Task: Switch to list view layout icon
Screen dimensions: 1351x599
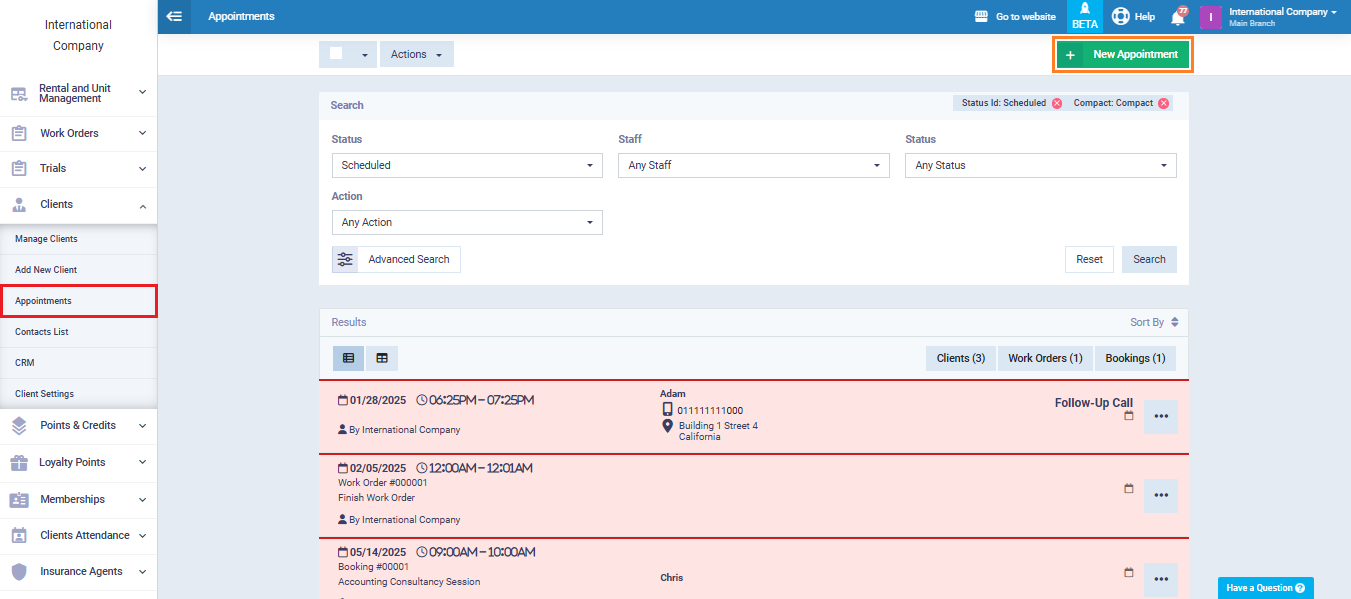Action: 348,358
